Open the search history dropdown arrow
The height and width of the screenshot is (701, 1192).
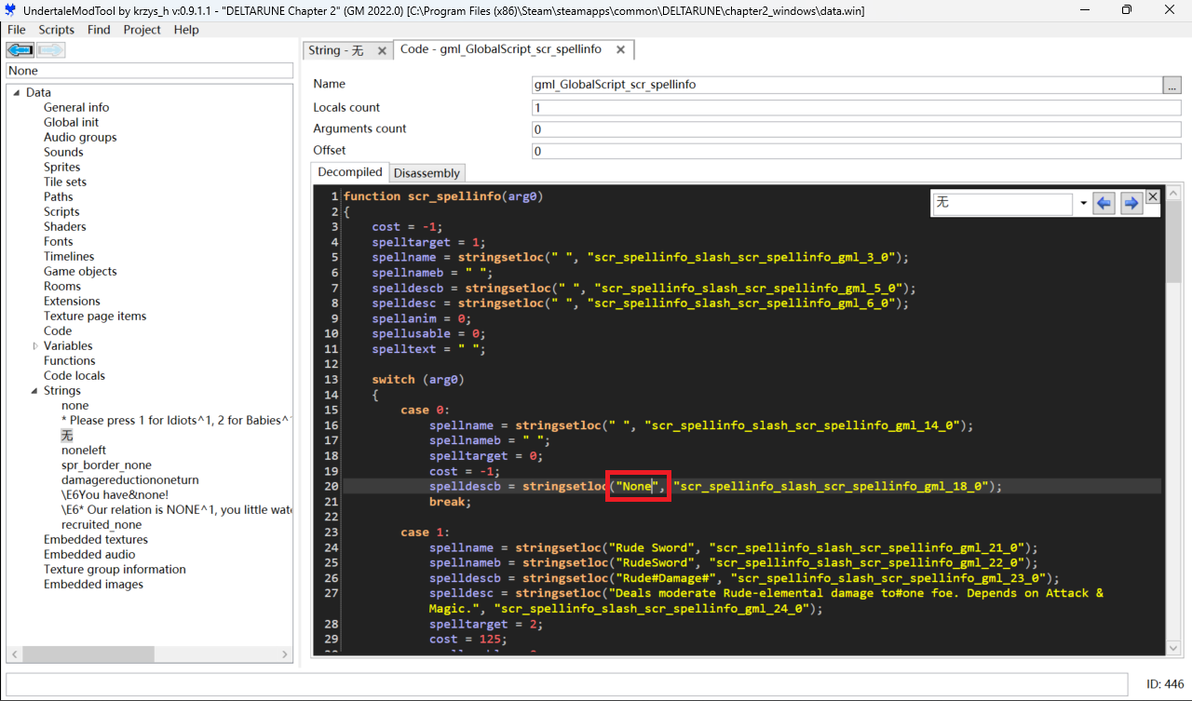pos(1083,203)
